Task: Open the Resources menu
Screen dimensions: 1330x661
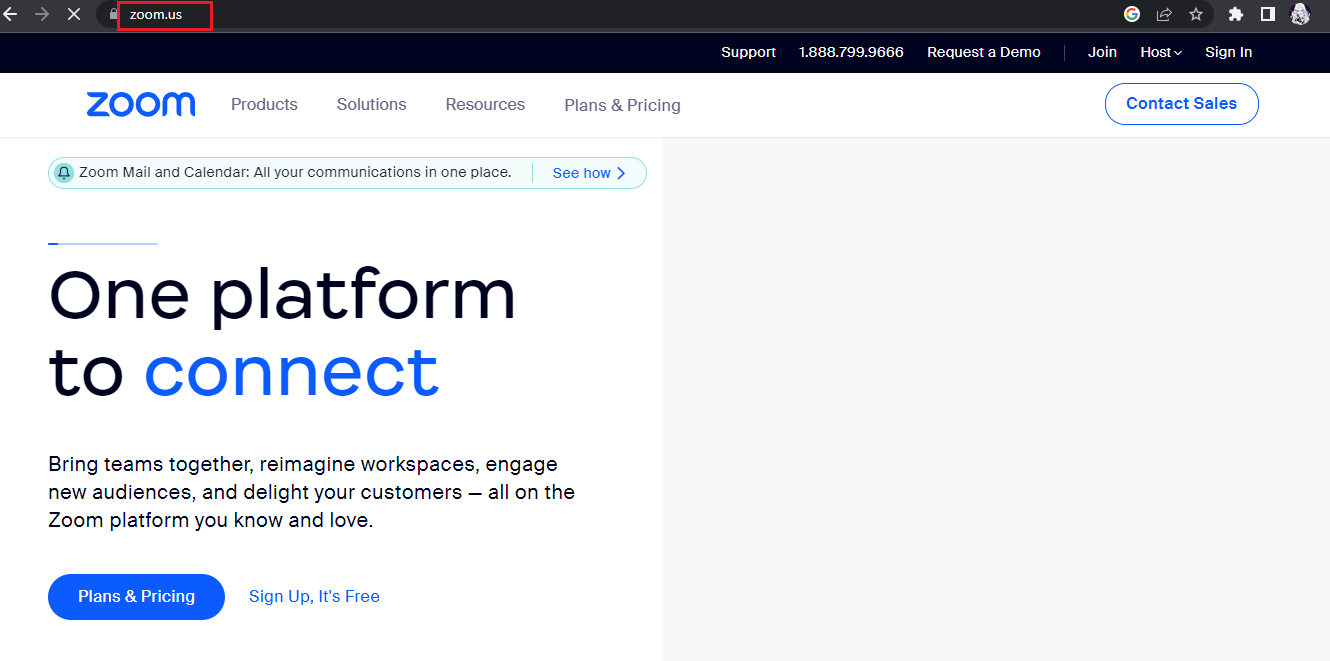Action: click(x=485, y=104)
